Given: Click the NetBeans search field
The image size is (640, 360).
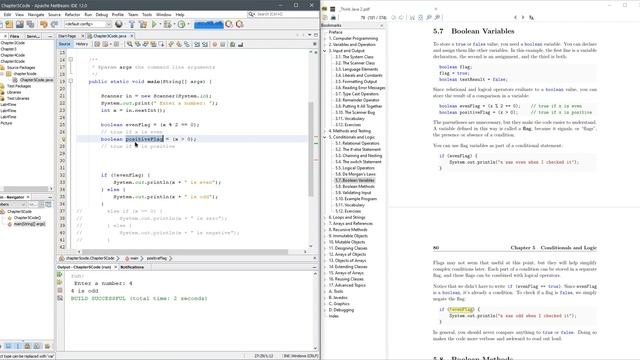Looking at the screenshot, I should (284, 14).
